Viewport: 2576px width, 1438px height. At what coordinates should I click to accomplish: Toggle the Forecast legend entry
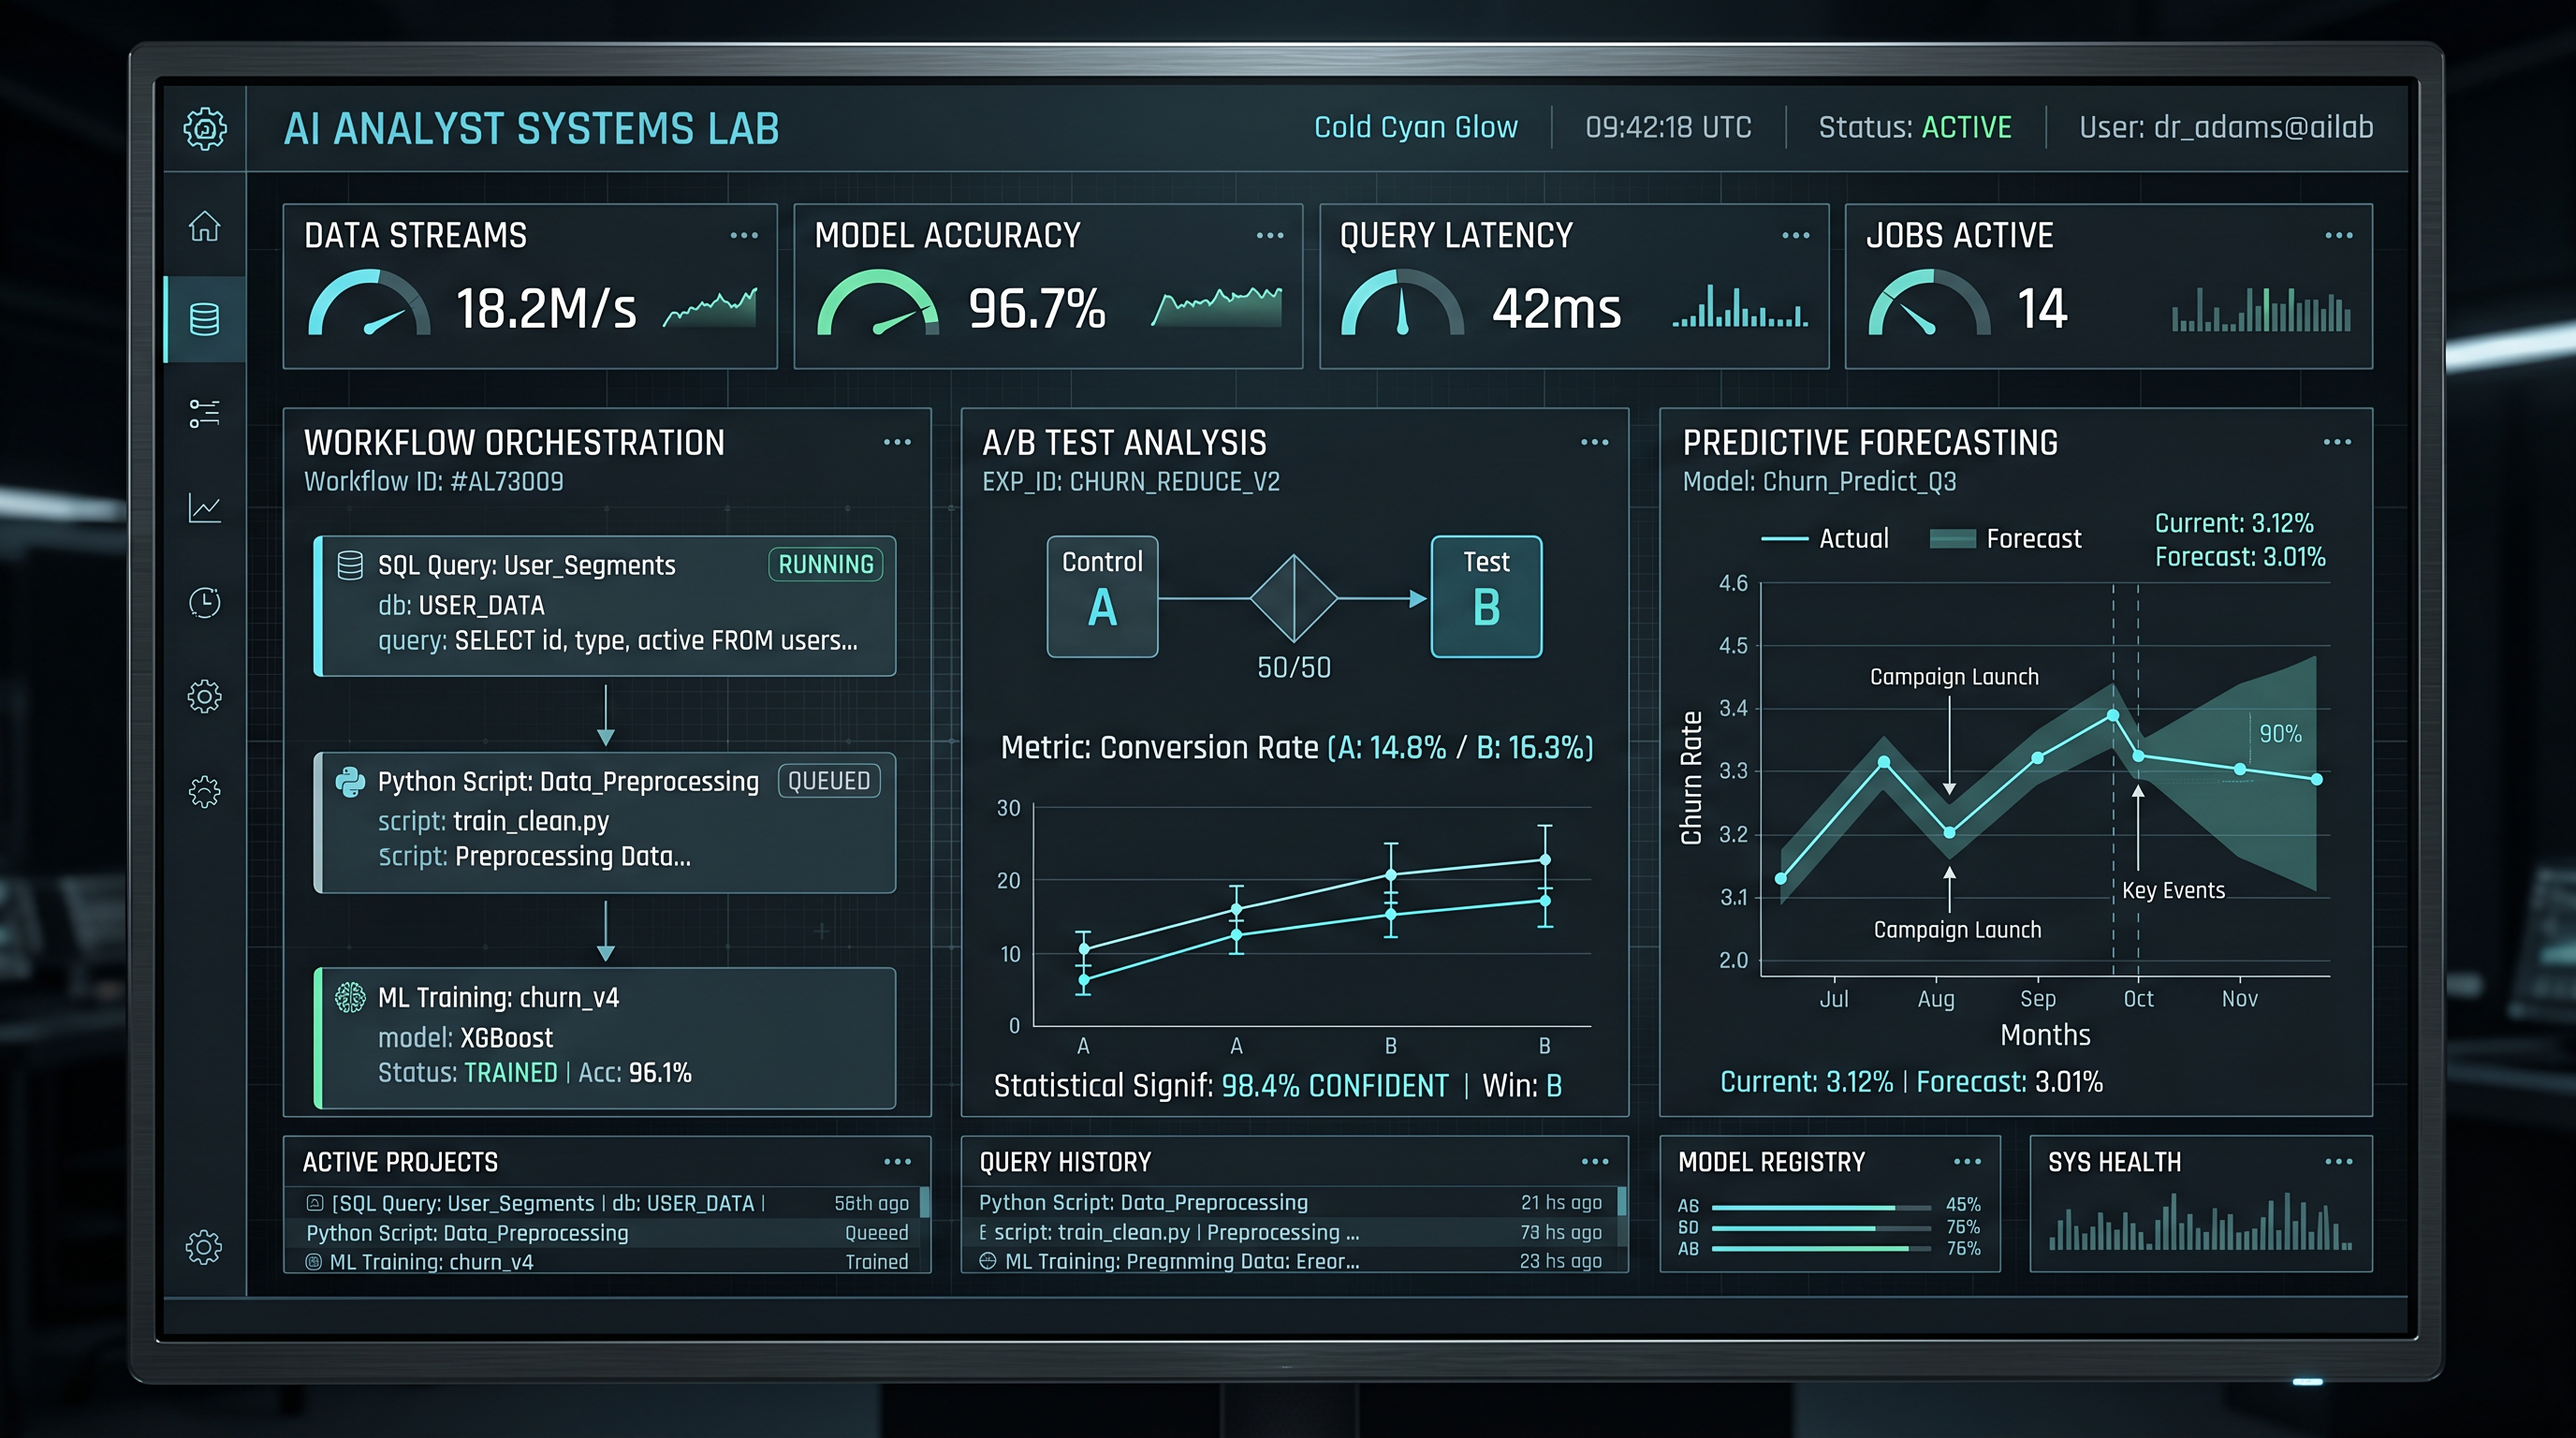(2005, 539)
